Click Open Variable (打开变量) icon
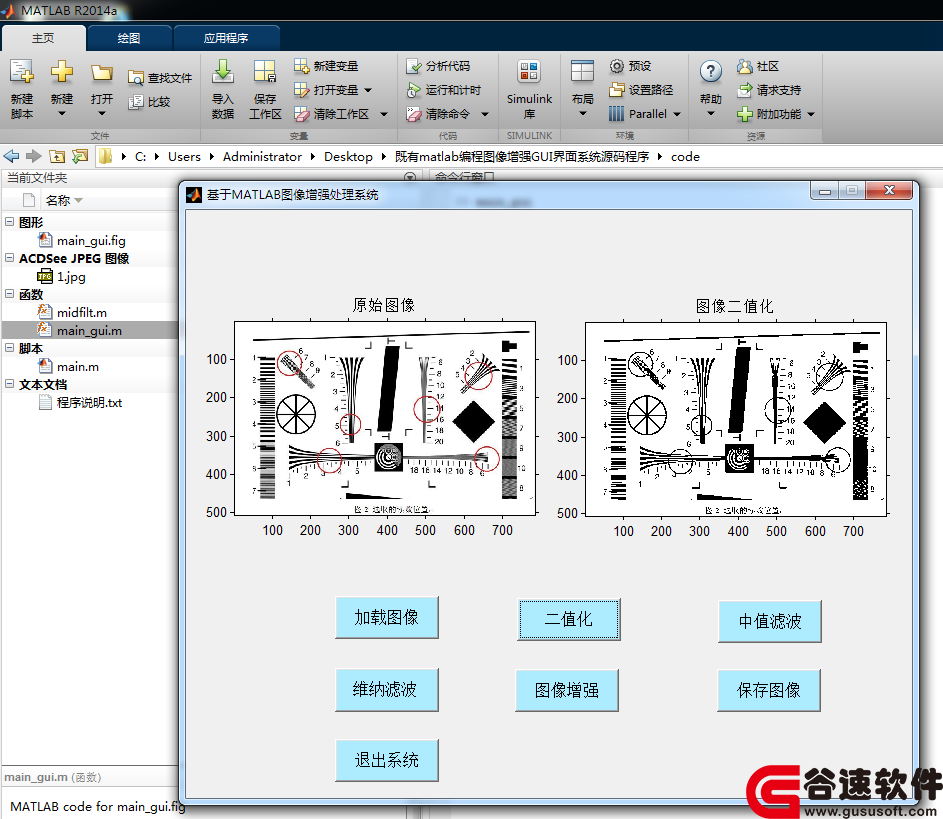Screen dimensions: 943x819 pos(301,90)
